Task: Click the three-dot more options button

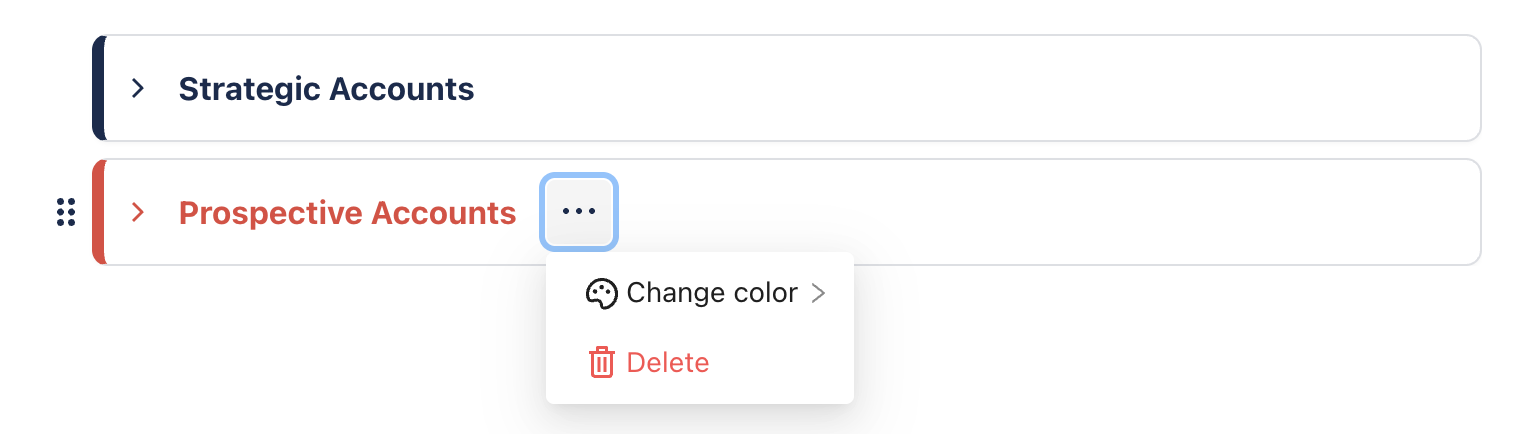Action: pos(579,211)
